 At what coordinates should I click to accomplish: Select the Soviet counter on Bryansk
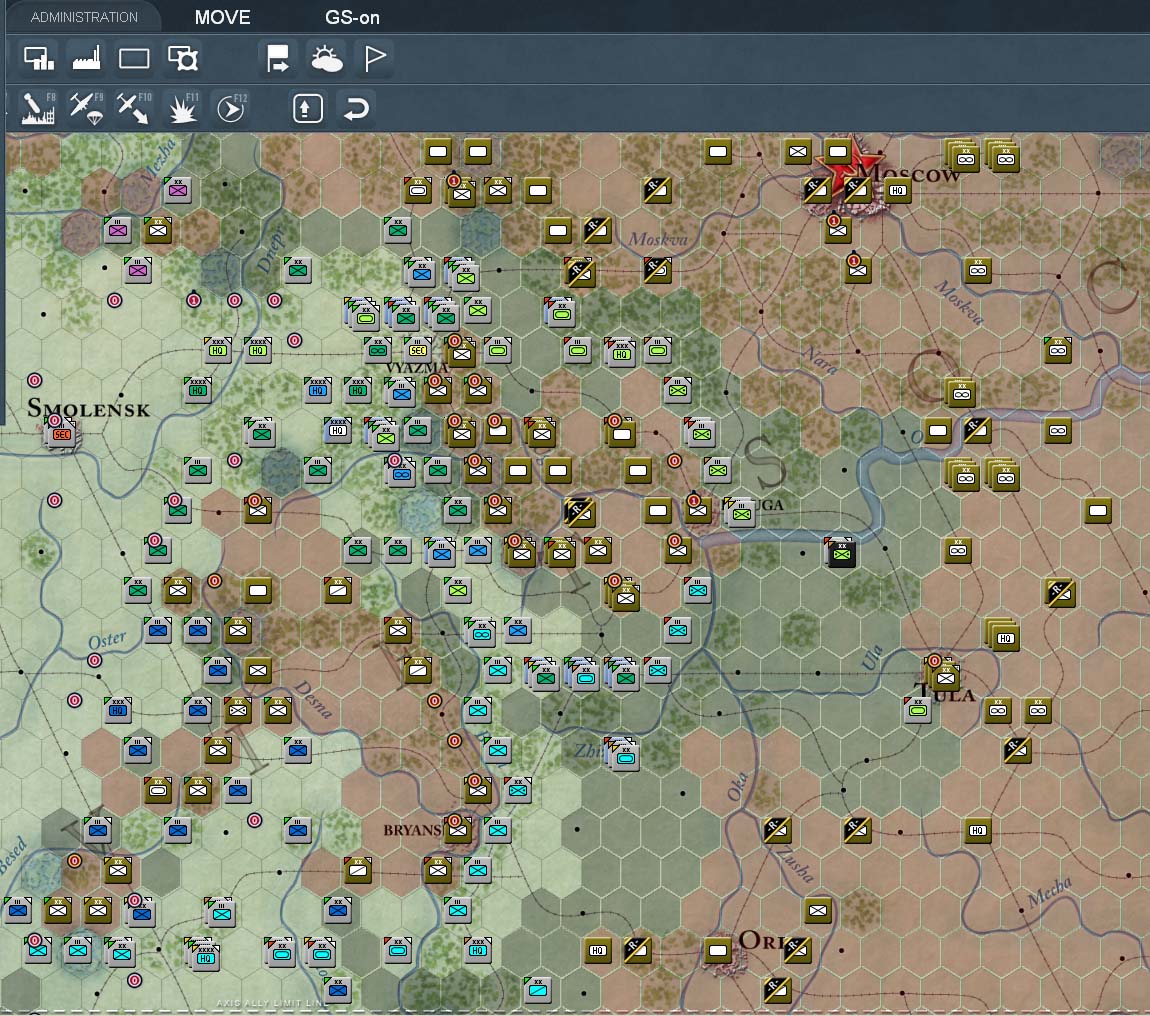pos(458,830)
